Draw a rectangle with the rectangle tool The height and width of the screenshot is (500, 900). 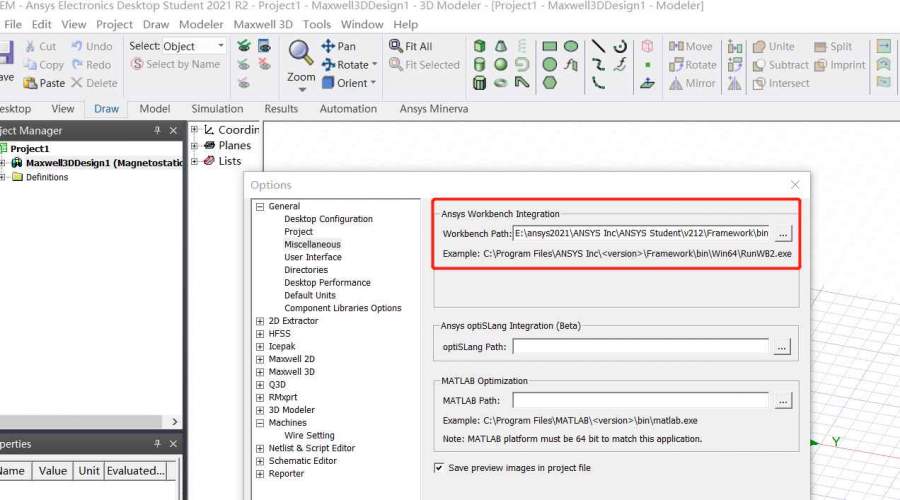tap(549, 46)
